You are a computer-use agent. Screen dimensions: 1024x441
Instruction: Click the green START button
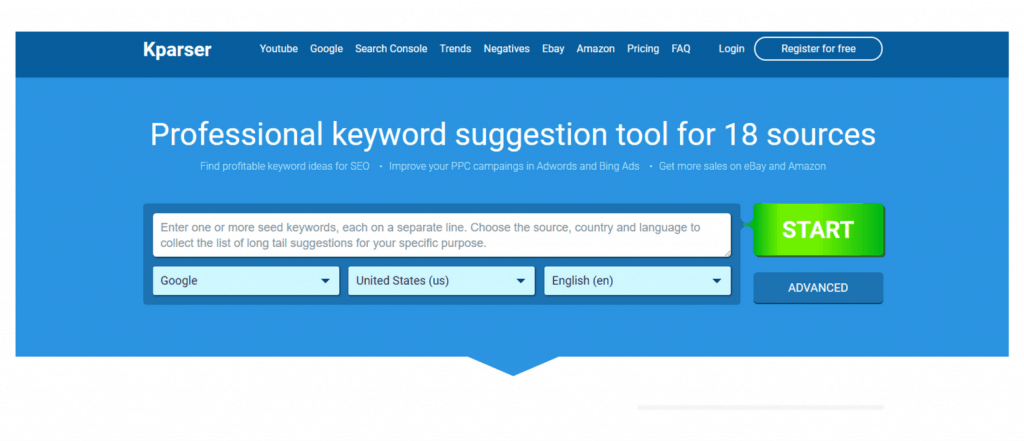tap(818, 230)
